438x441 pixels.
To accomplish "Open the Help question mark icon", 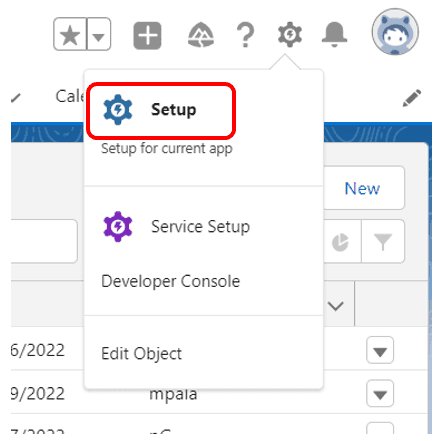I will [245, 35].
